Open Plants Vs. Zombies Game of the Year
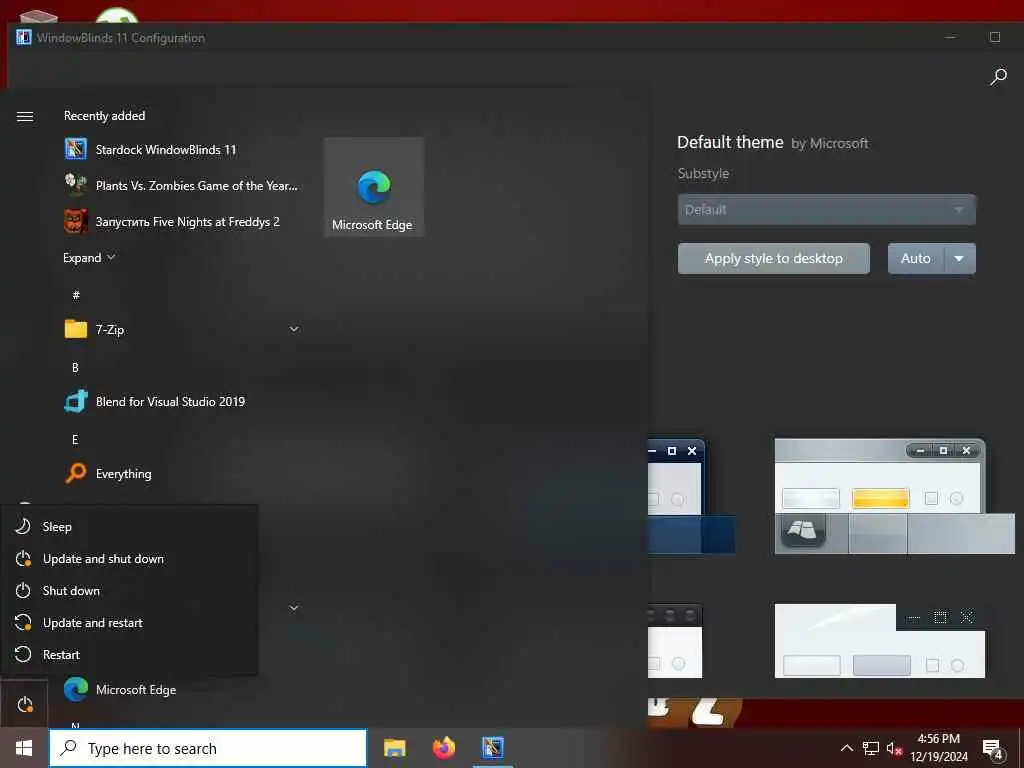This screenshot has width=1024, height=768. pos(181,185)
